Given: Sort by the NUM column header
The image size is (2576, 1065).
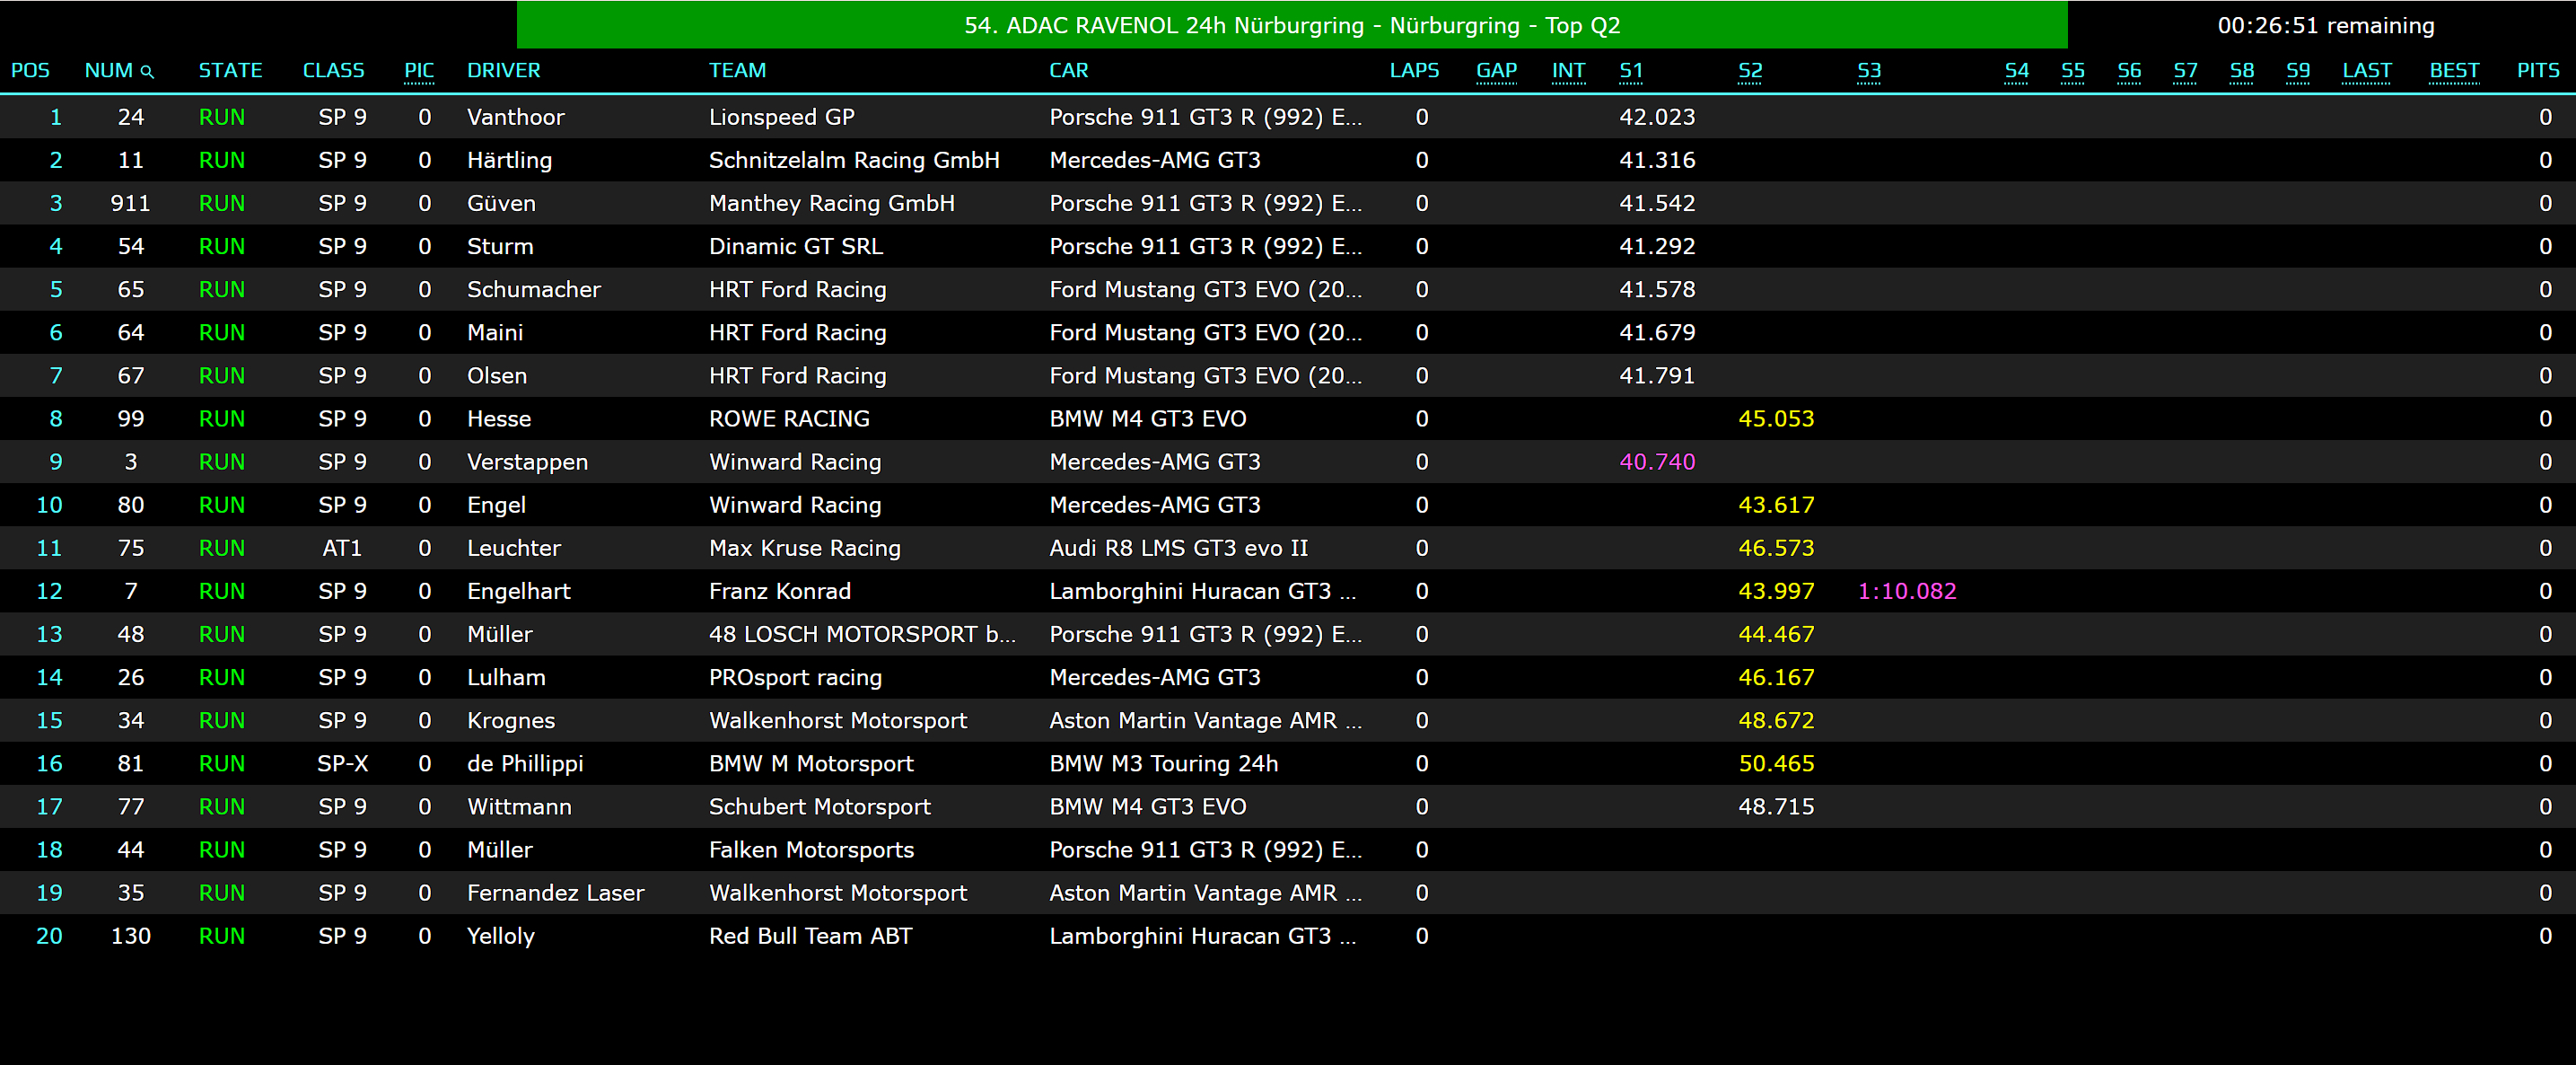Looking at the screenshot, I should [x=108, y=71].
